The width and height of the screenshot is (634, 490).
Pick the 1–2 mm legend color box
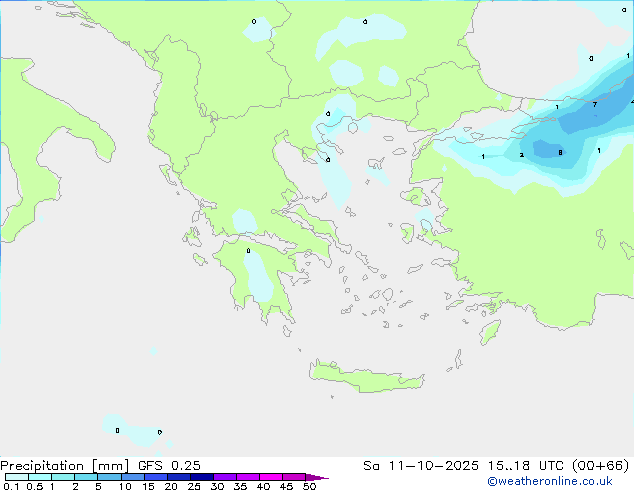[63, 477]
